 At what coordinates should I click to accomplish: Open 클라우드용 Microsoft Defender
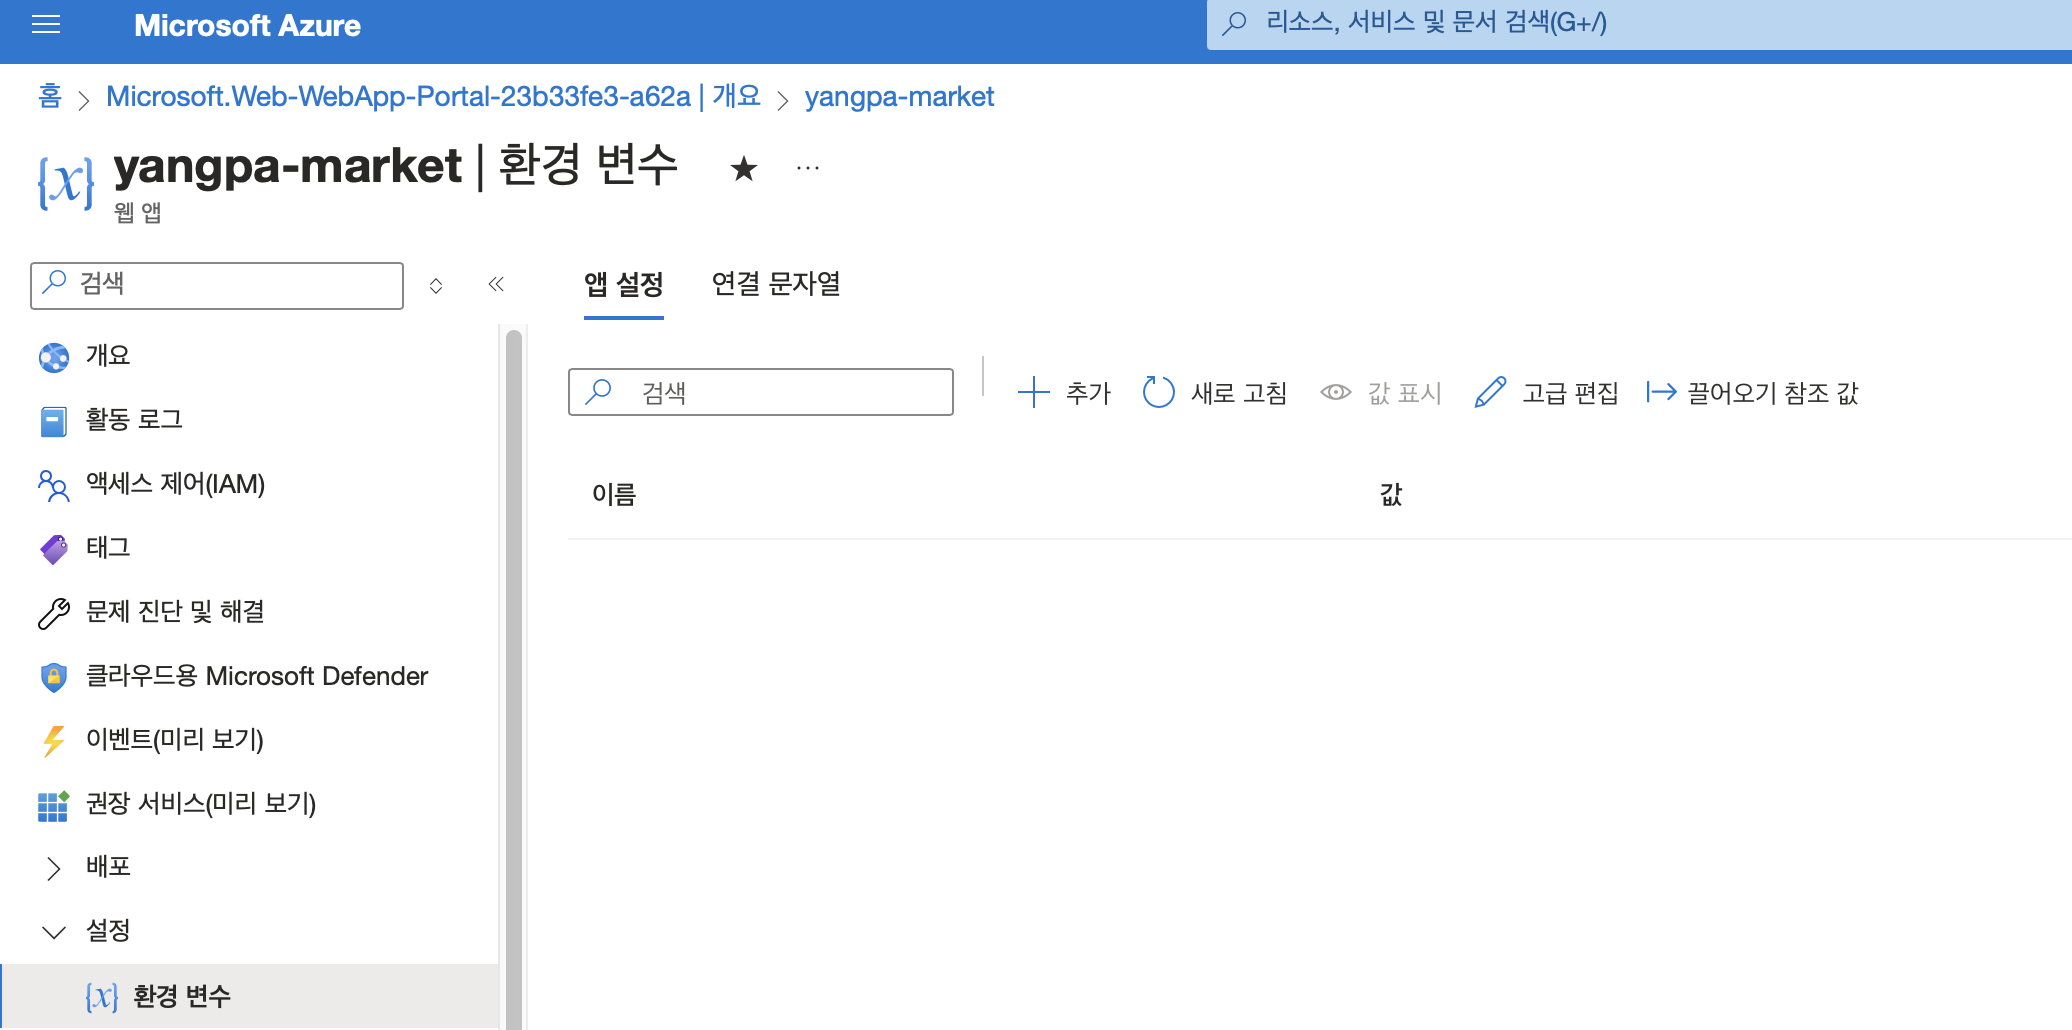257,676
